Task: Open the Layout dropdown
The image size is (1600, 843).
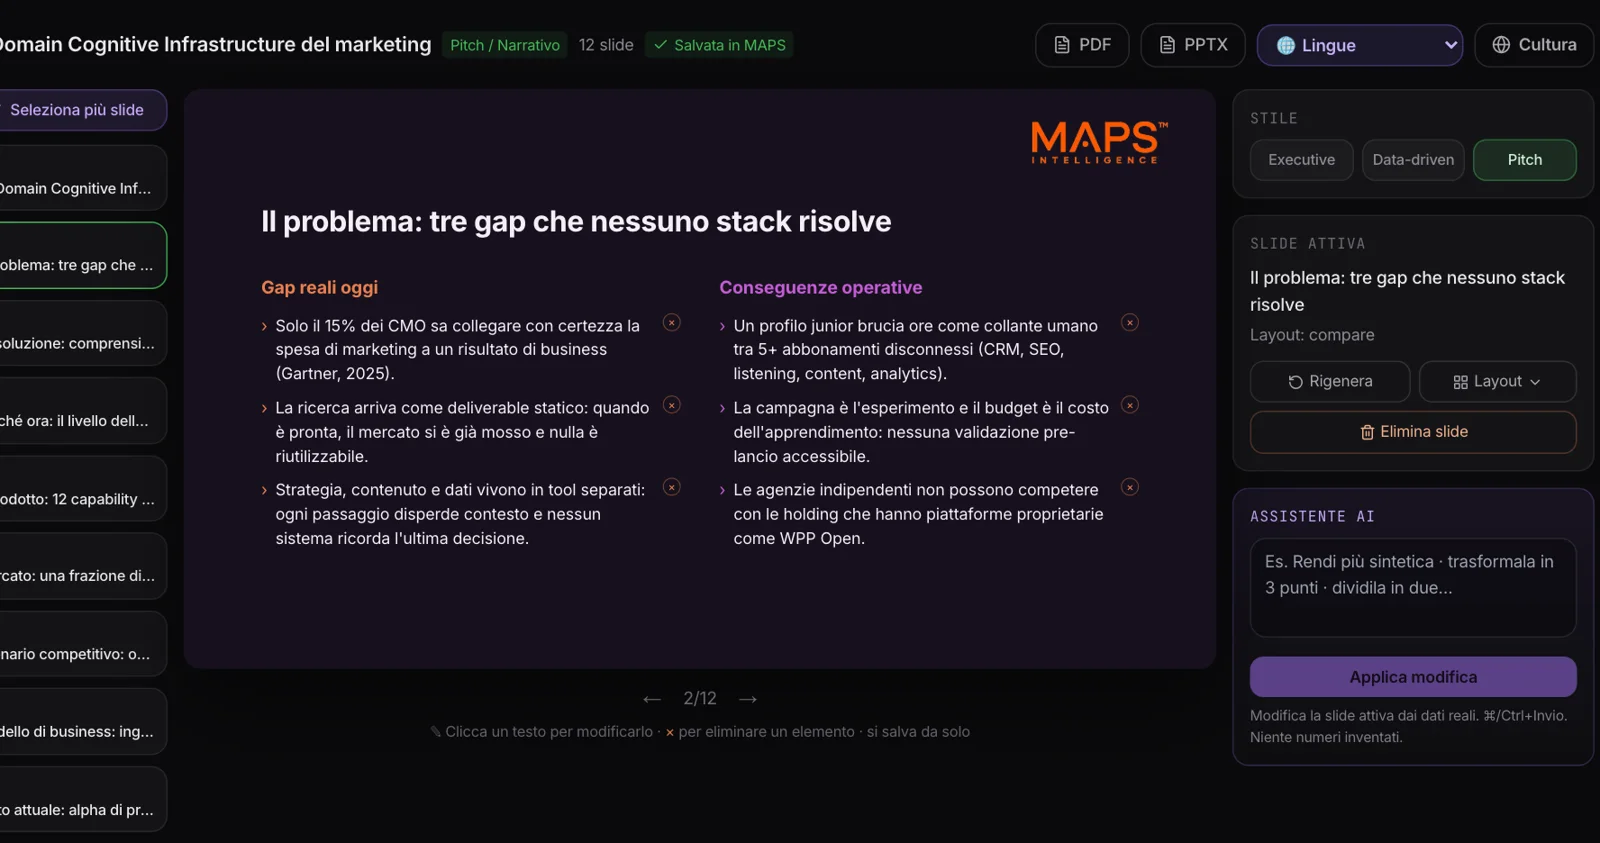Action: click(1498, 381)
